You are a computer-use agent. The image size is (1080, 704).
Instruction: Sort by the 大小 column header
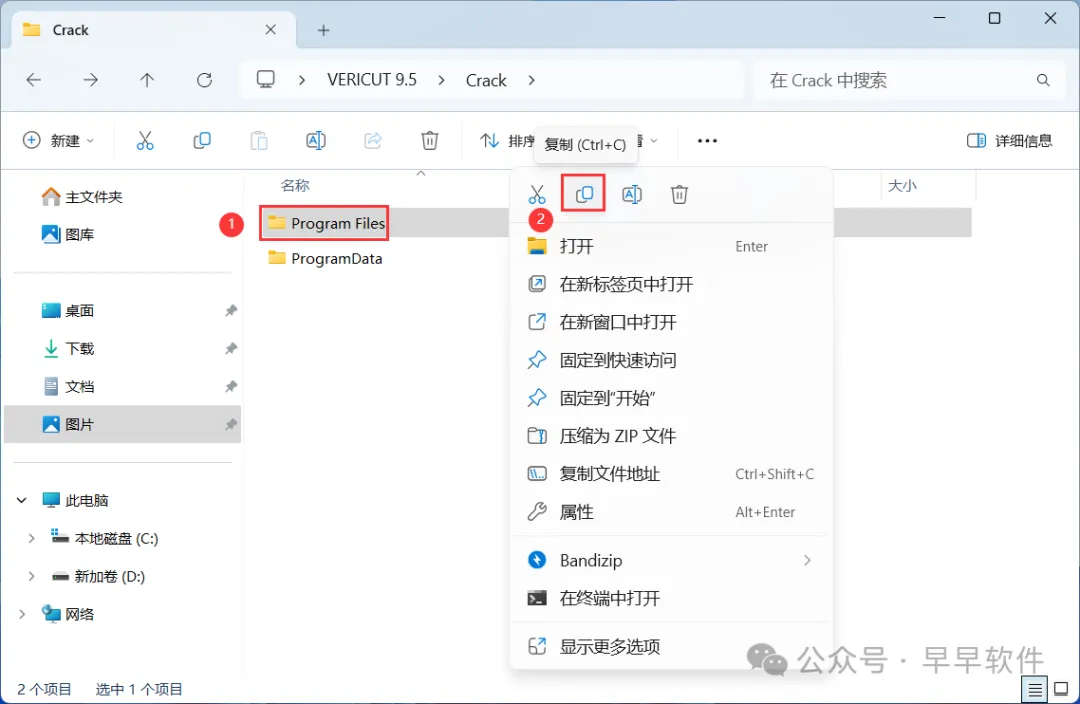(902, 185)
